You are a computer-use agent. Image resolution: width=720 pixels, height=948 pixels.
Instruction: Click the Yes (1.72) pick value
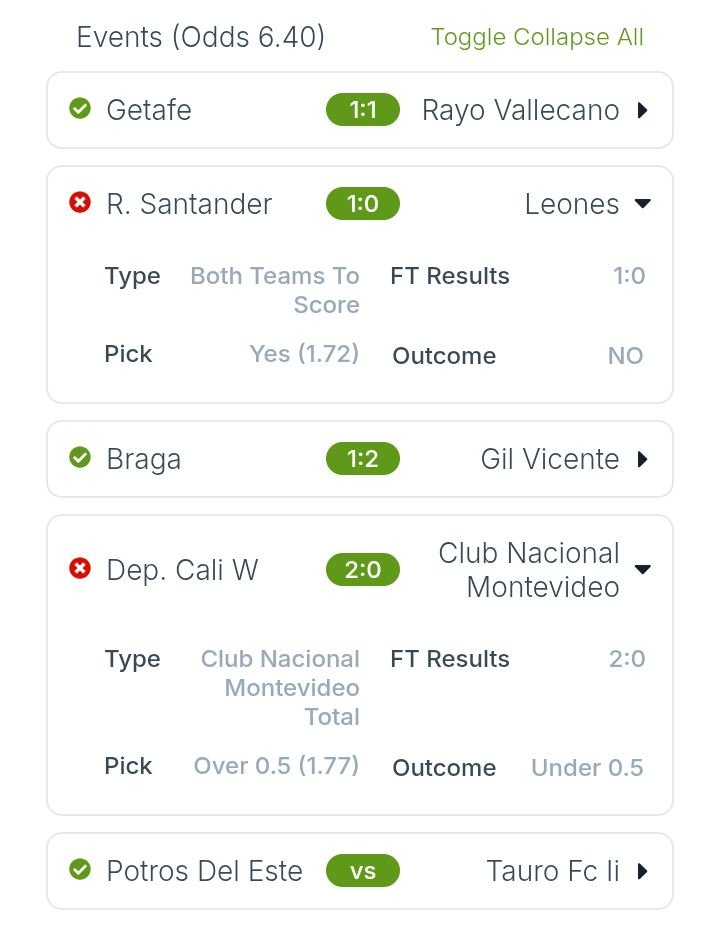(x=304, y=354)
